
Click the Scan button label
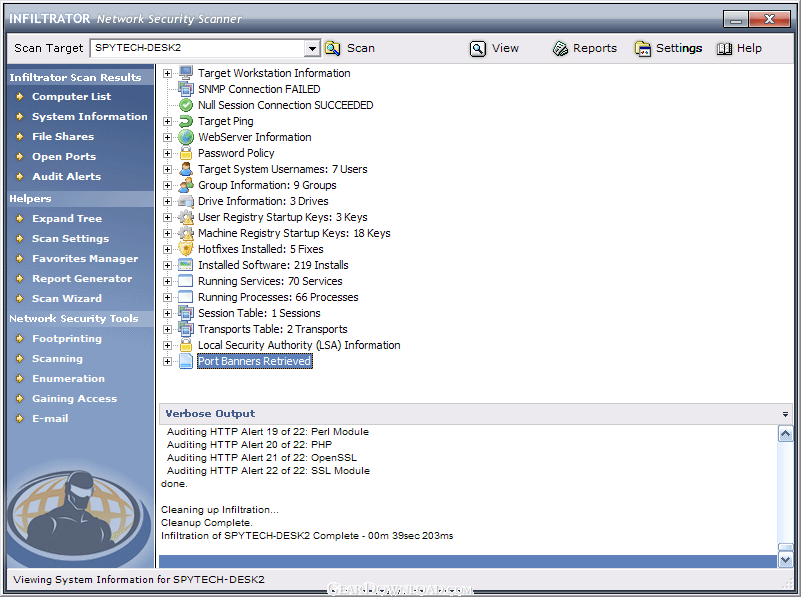[x=361, y=48]
